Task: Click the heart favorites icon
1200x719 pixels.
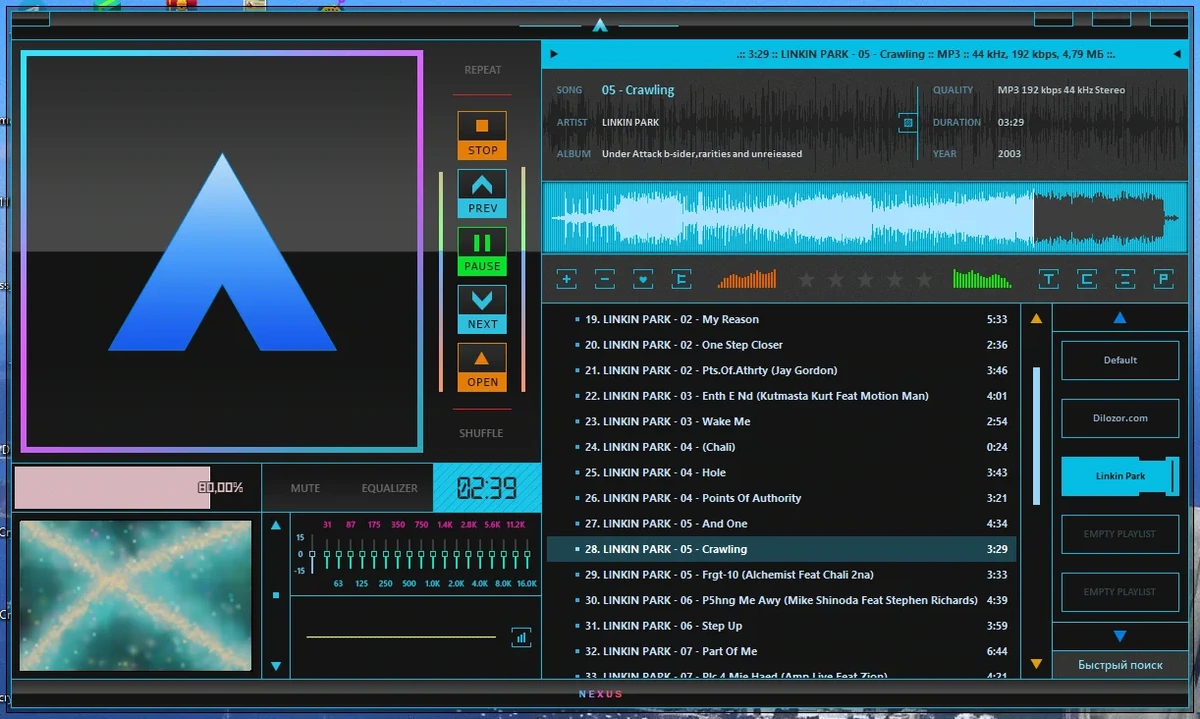Action: 643,279
